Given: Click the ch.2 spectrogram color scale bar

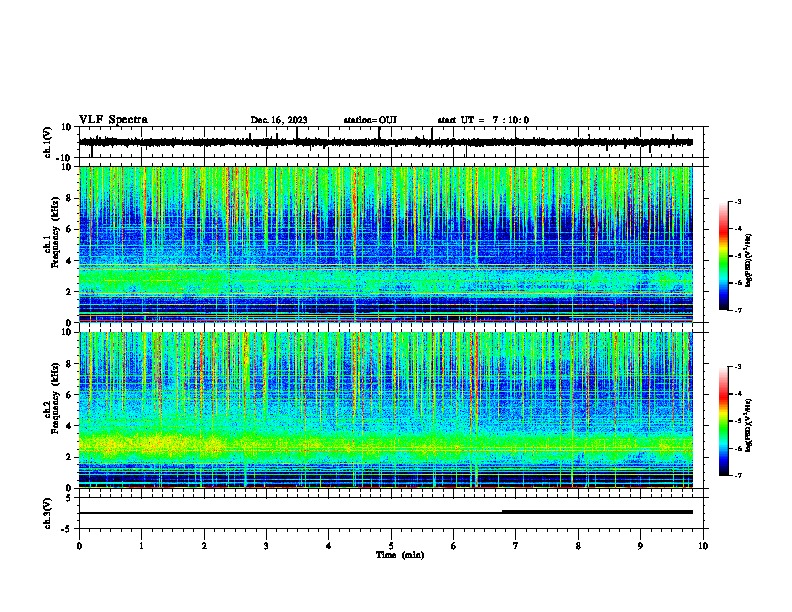Looking at the screenshot, I should pos(724,421).
